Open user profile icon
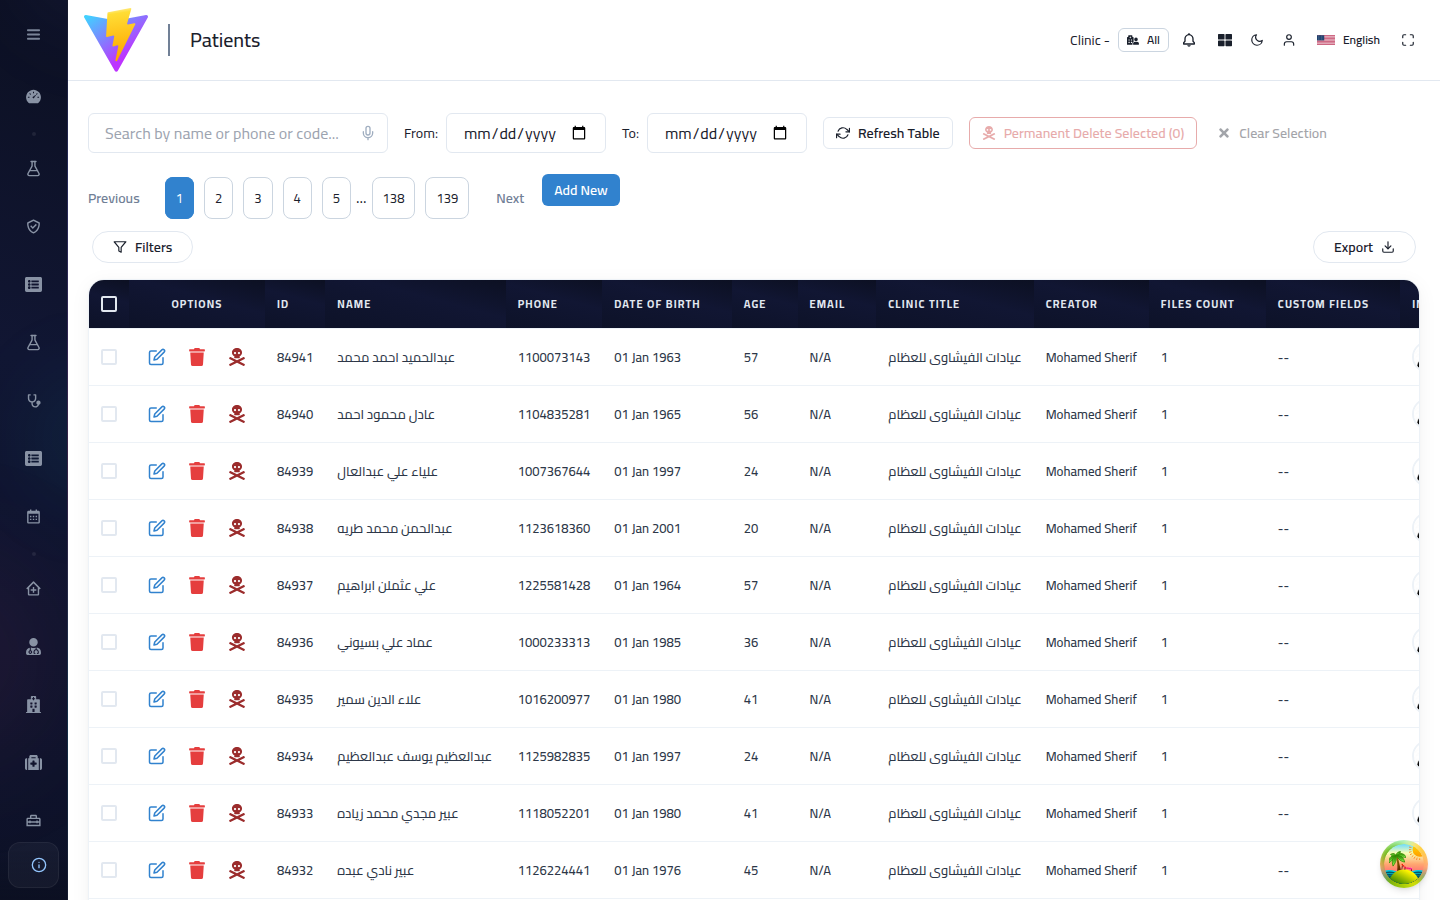 click(x=1289, y=40)
